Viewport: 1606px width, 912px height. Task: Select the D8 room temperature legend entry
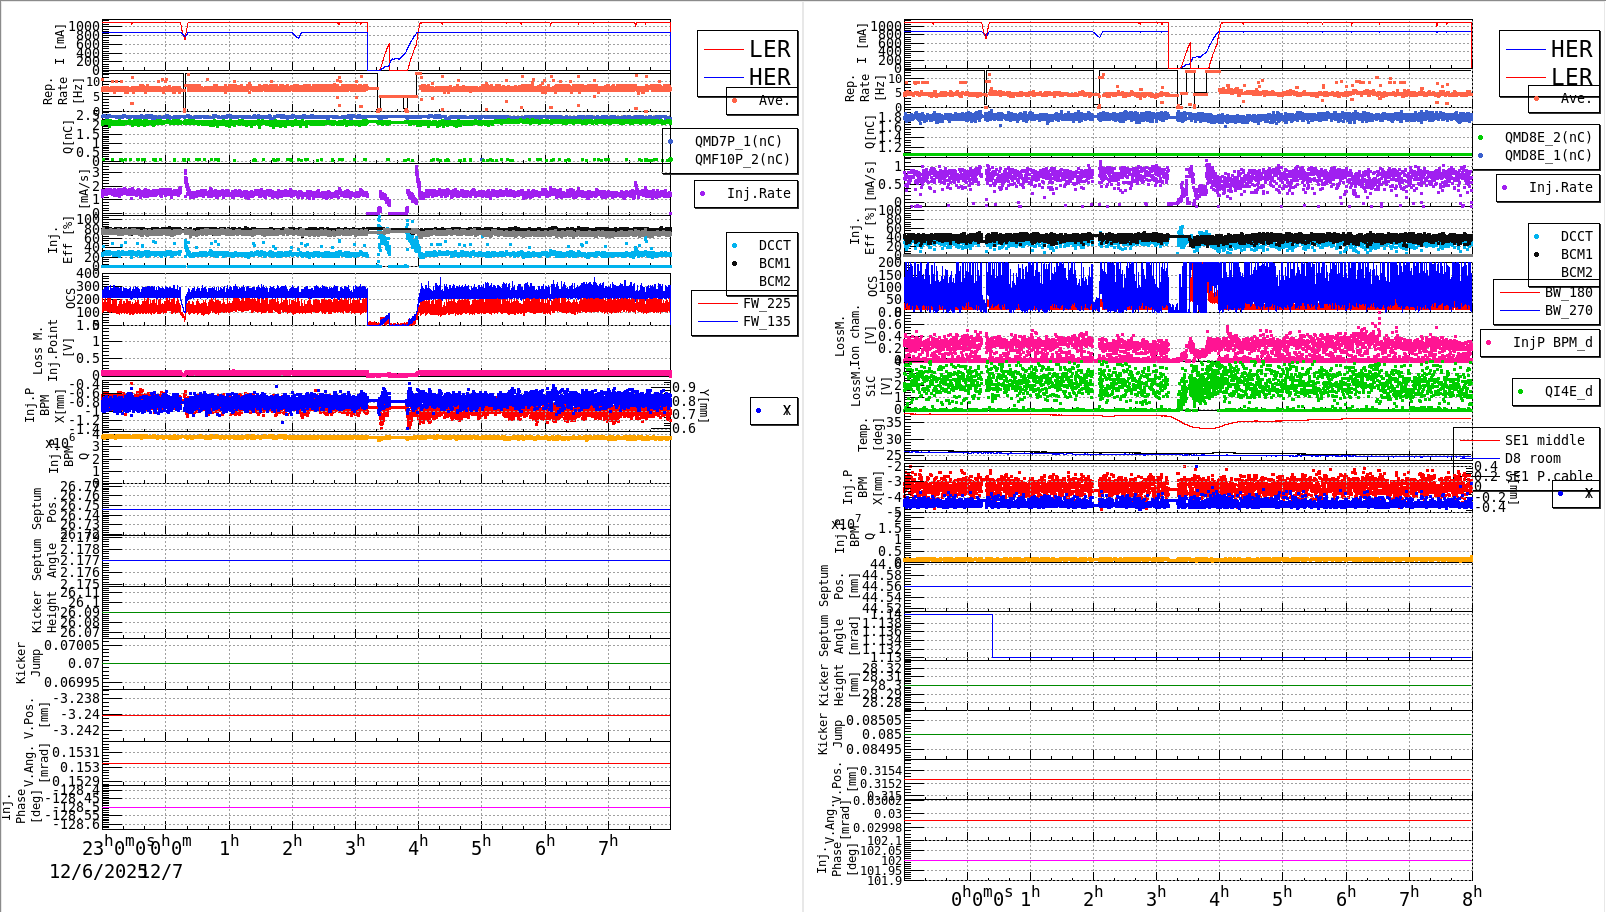click(x=1532, y=458)
